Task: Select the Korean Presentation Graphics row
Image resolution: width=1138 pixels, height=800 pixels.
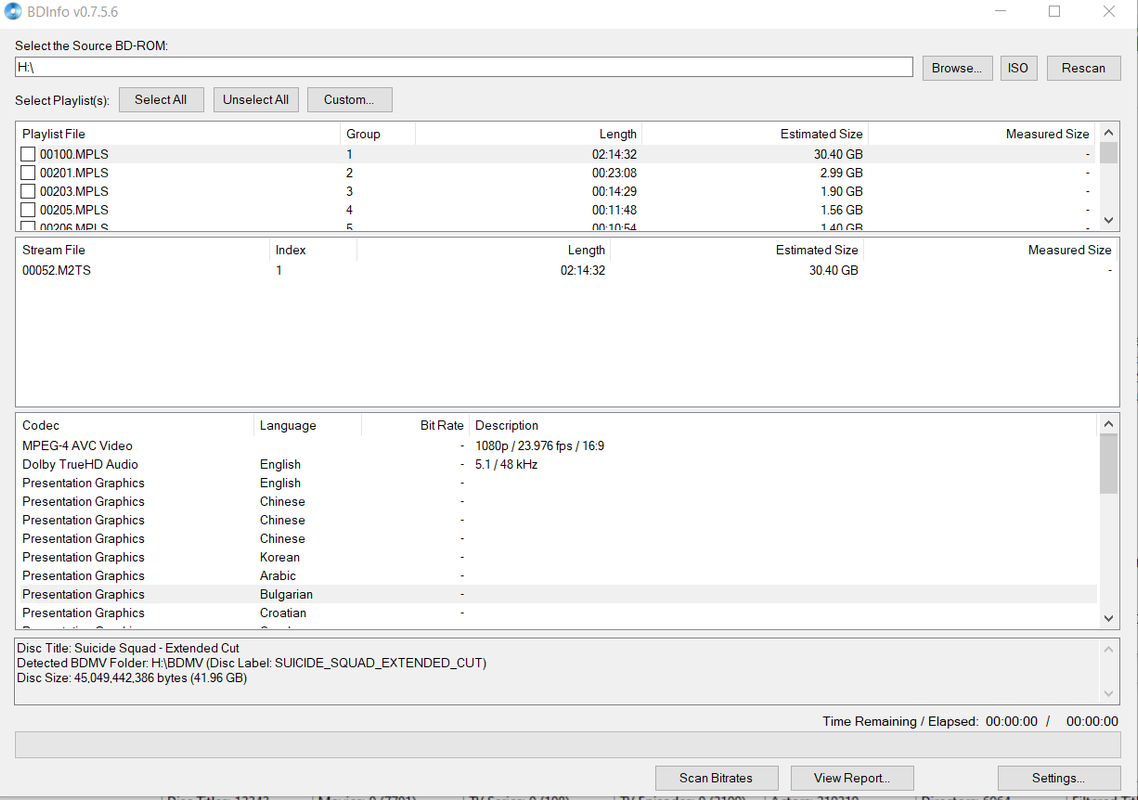Action: [x=557, y=557]
